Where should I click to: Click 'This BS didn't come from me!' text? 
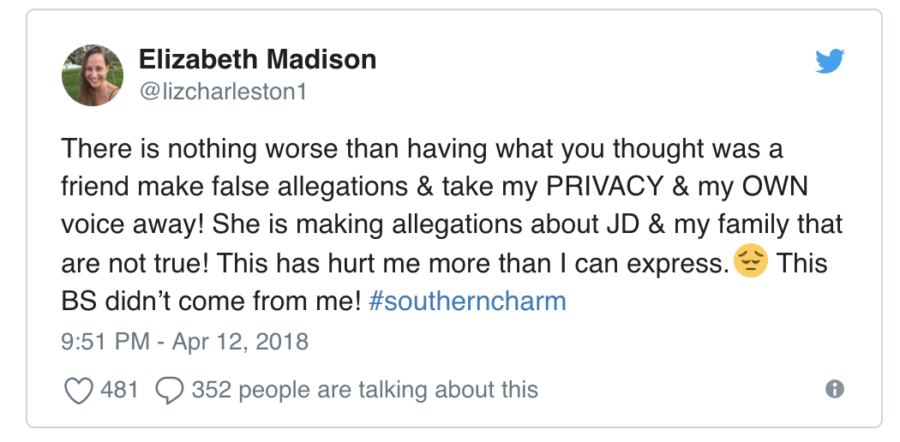click(444, 282)
